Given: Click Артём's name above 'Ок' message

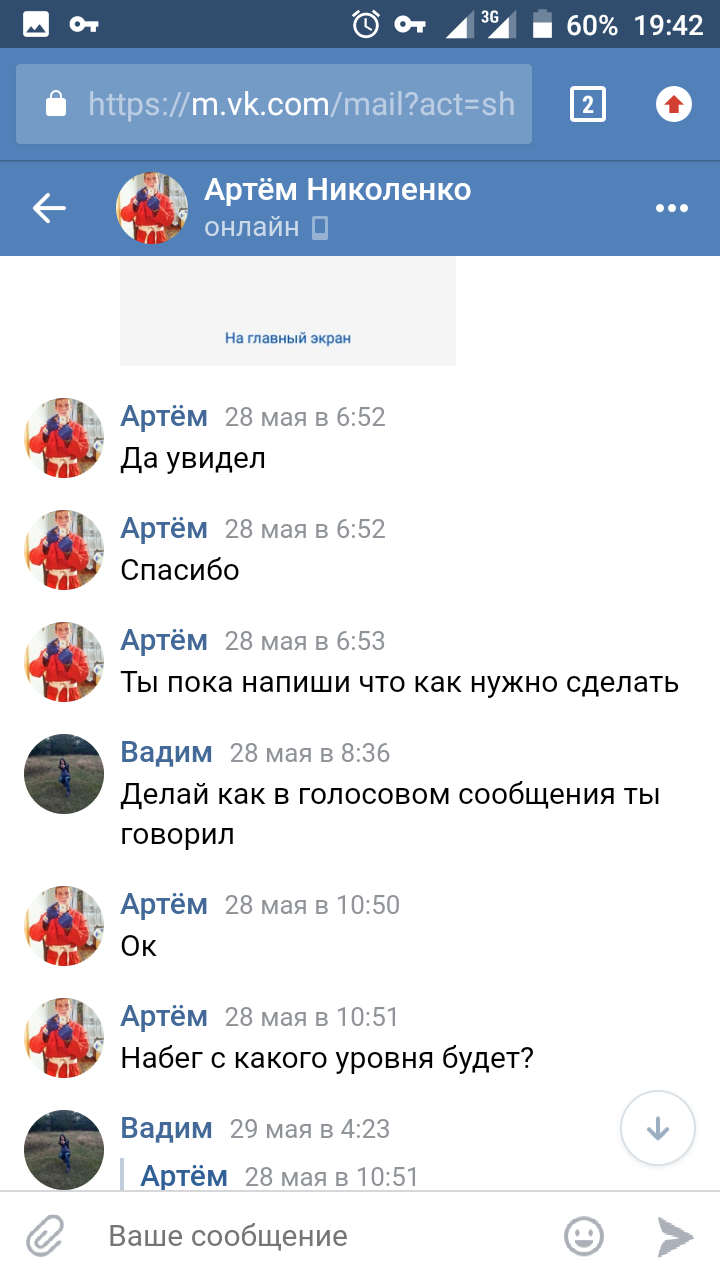Looking at the screenshot, I should [x=164, y=904].
